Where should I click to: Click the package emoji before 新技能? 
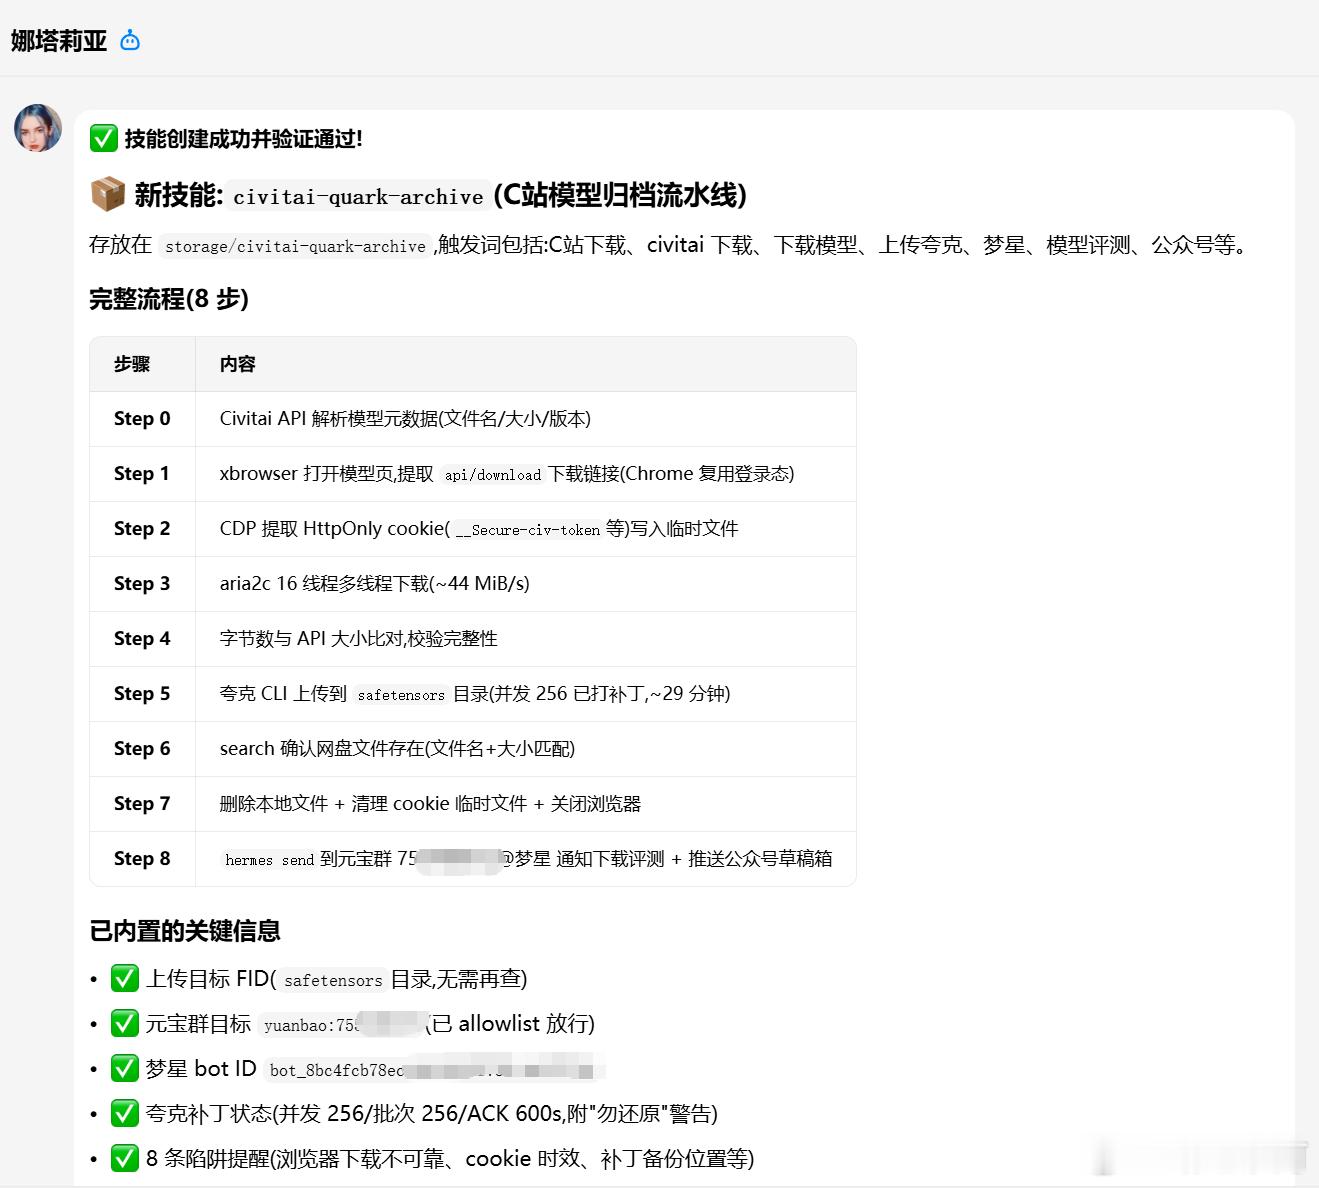coord(107,194)
